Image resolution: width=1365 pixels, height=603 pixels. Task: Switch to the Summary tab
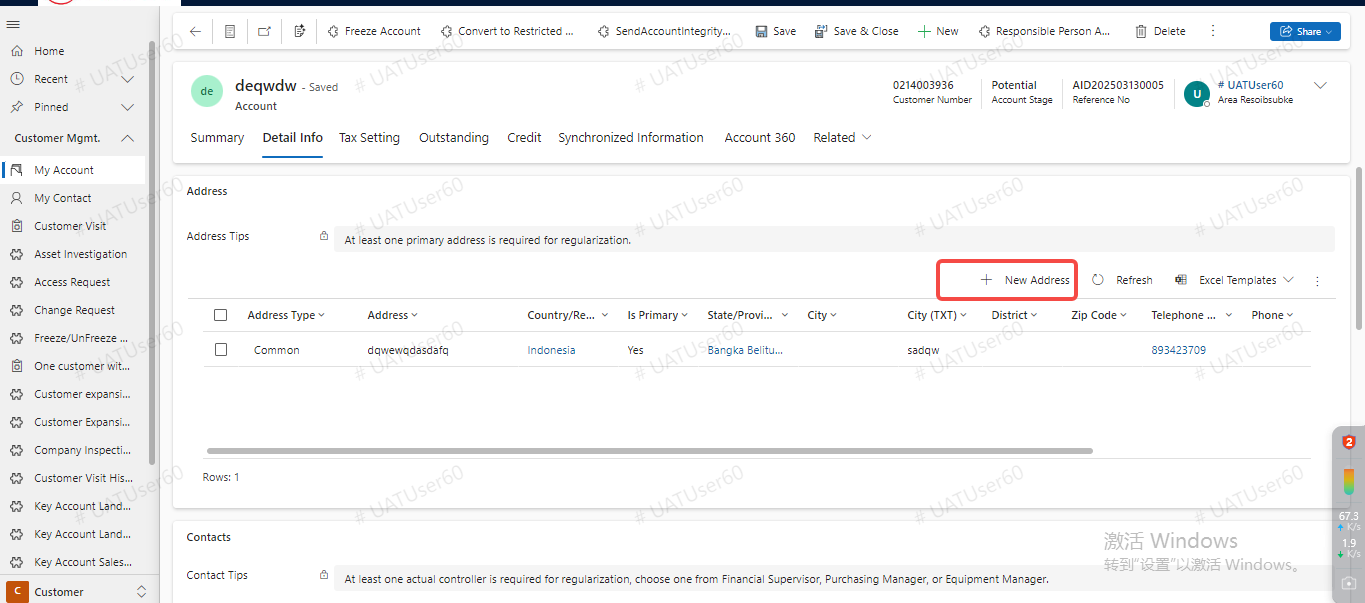point(217,138)
